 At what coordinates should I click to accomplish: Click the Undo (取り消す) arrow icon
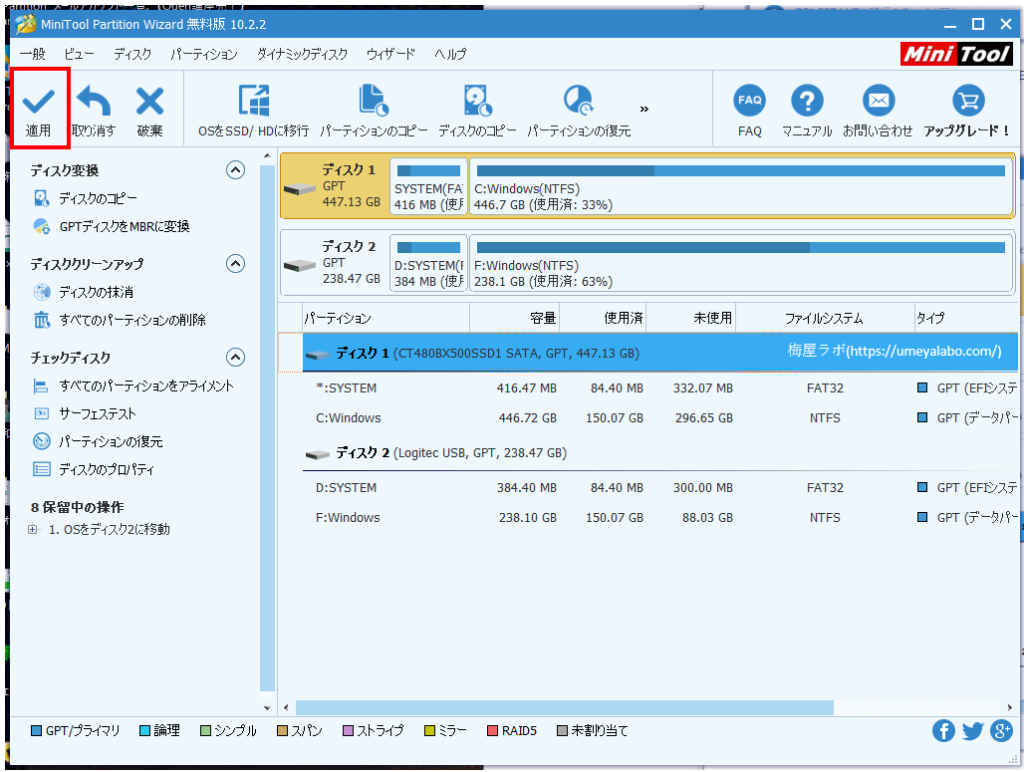point(93,101)
